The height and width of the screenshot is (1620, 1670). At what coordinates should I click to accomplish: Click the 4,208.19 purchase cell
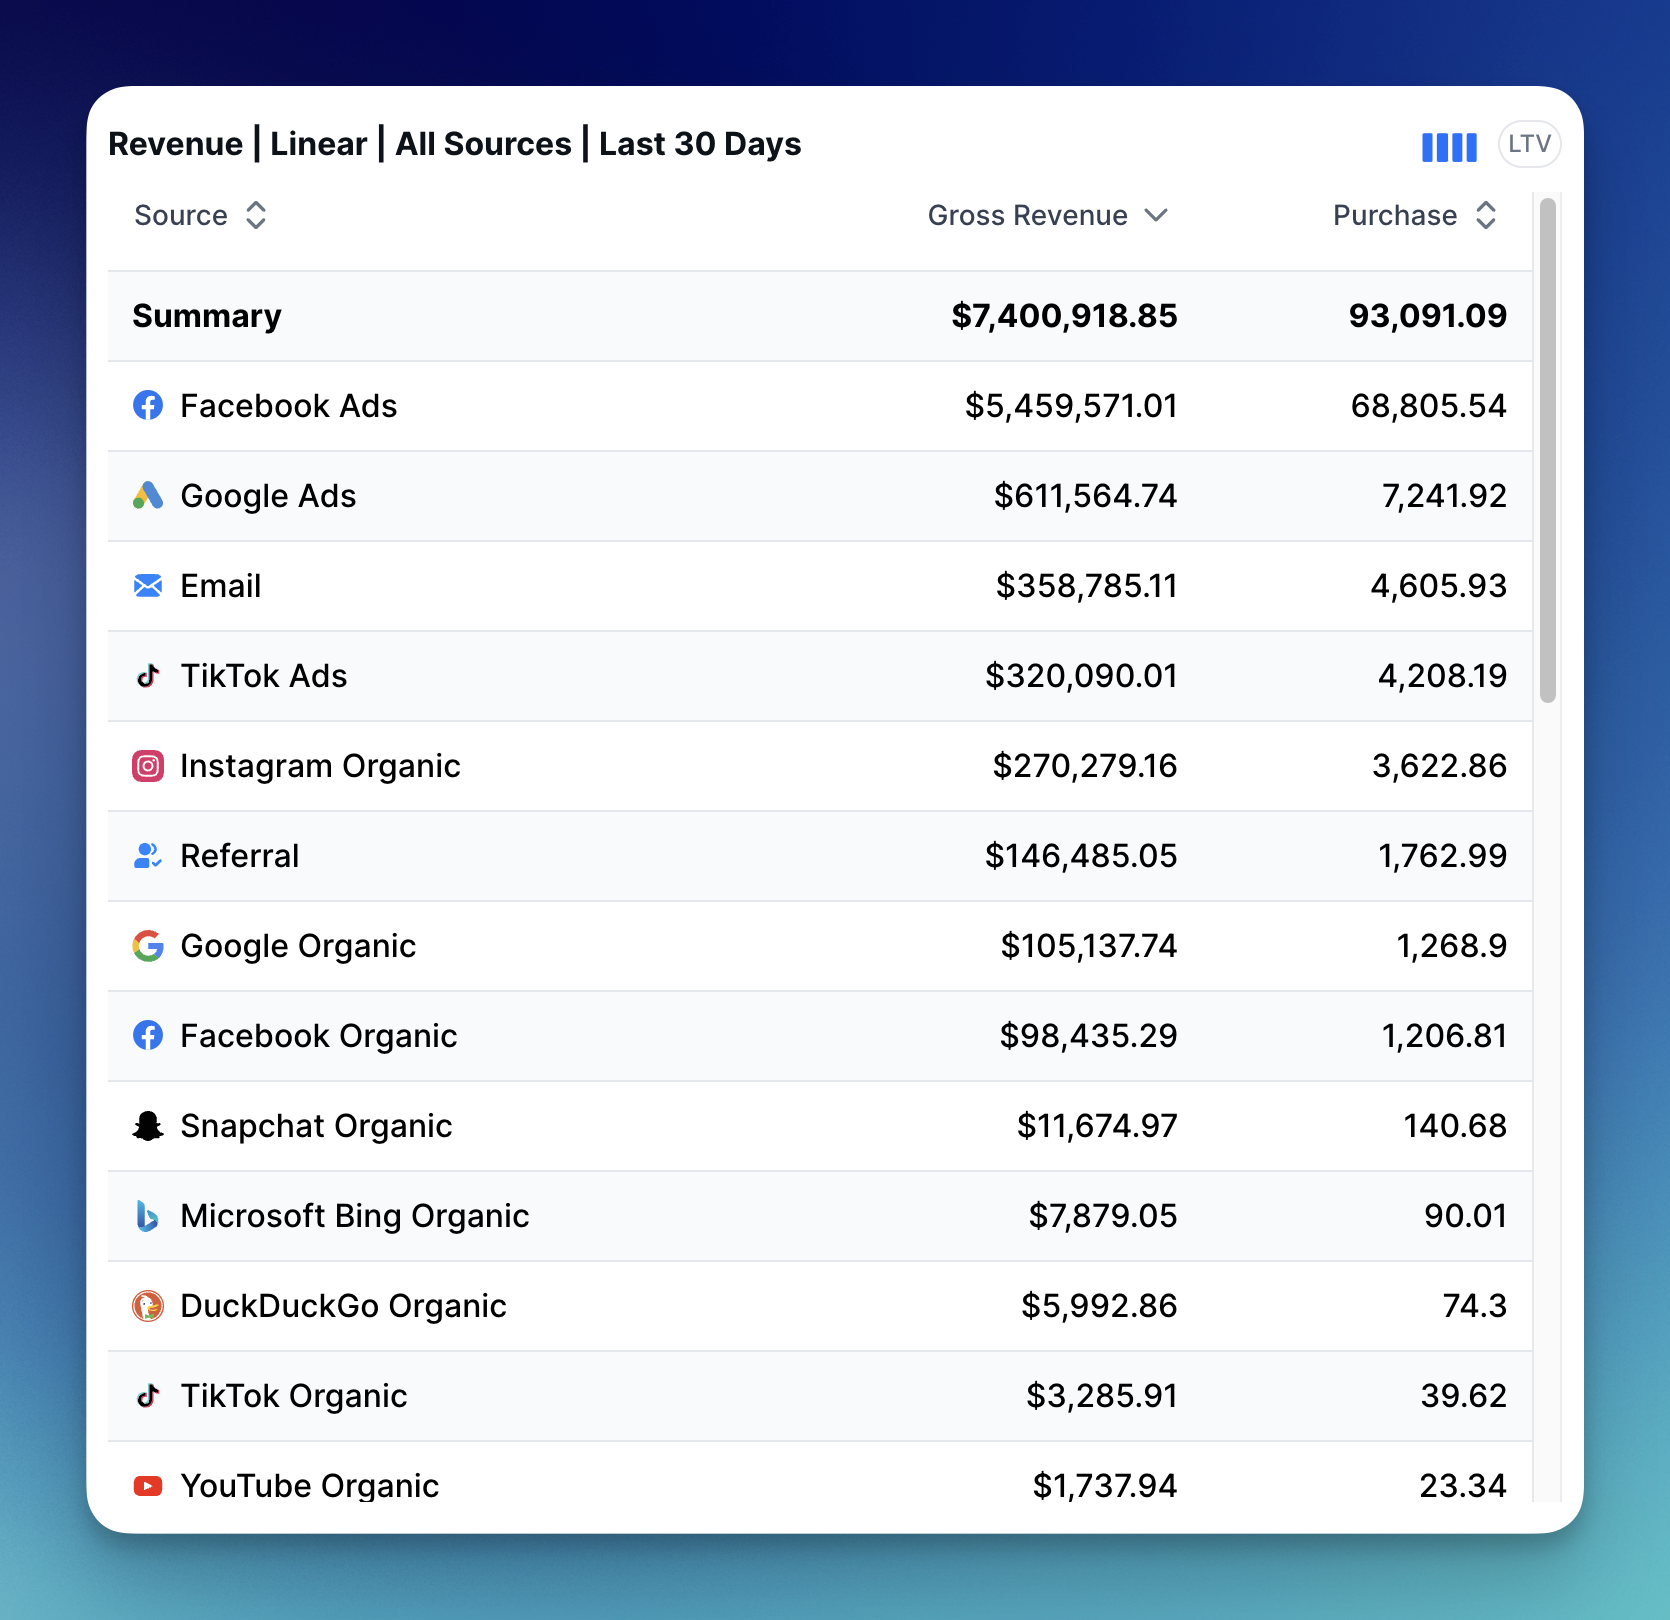[x=1442, y=676]
